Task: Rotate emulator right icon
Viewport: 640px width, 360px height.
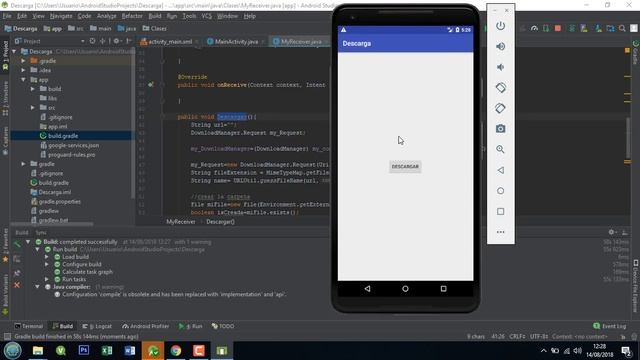Action: [x=500, y=108]
